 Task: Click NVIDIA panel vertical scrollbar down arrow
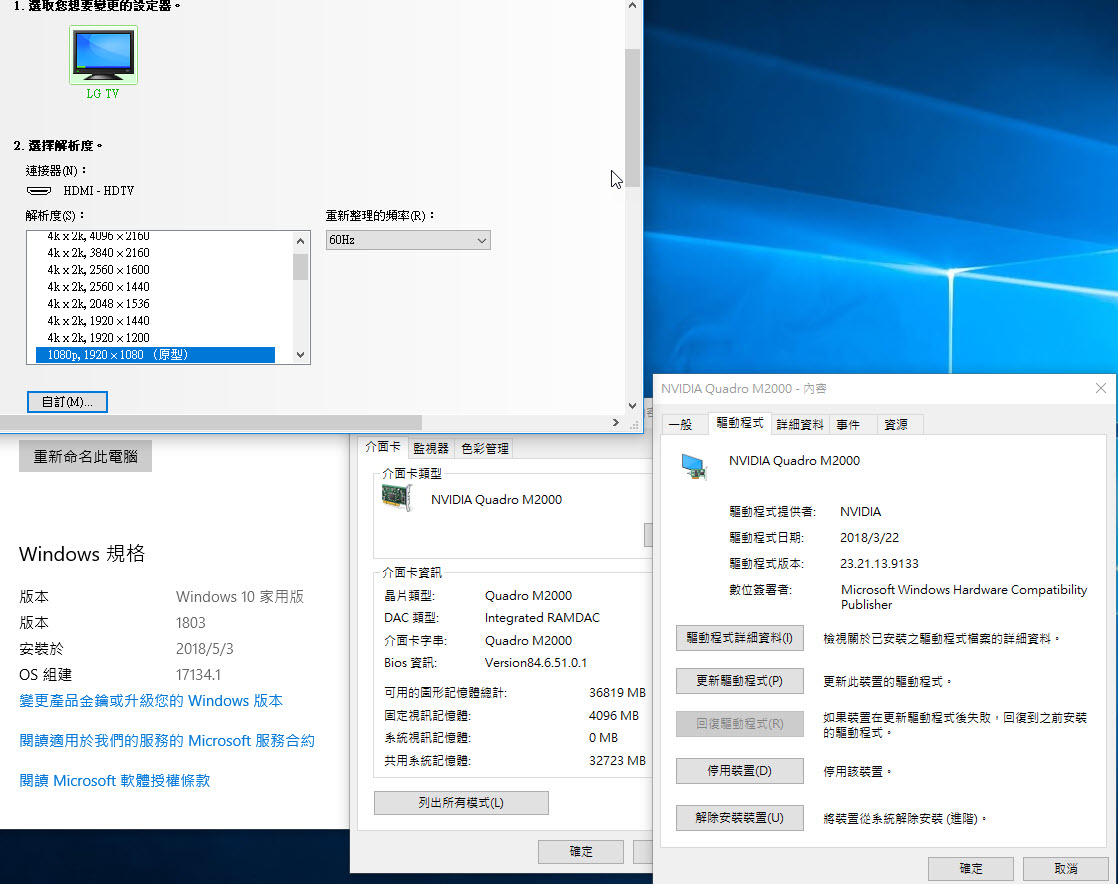click(x=632, y=406)
